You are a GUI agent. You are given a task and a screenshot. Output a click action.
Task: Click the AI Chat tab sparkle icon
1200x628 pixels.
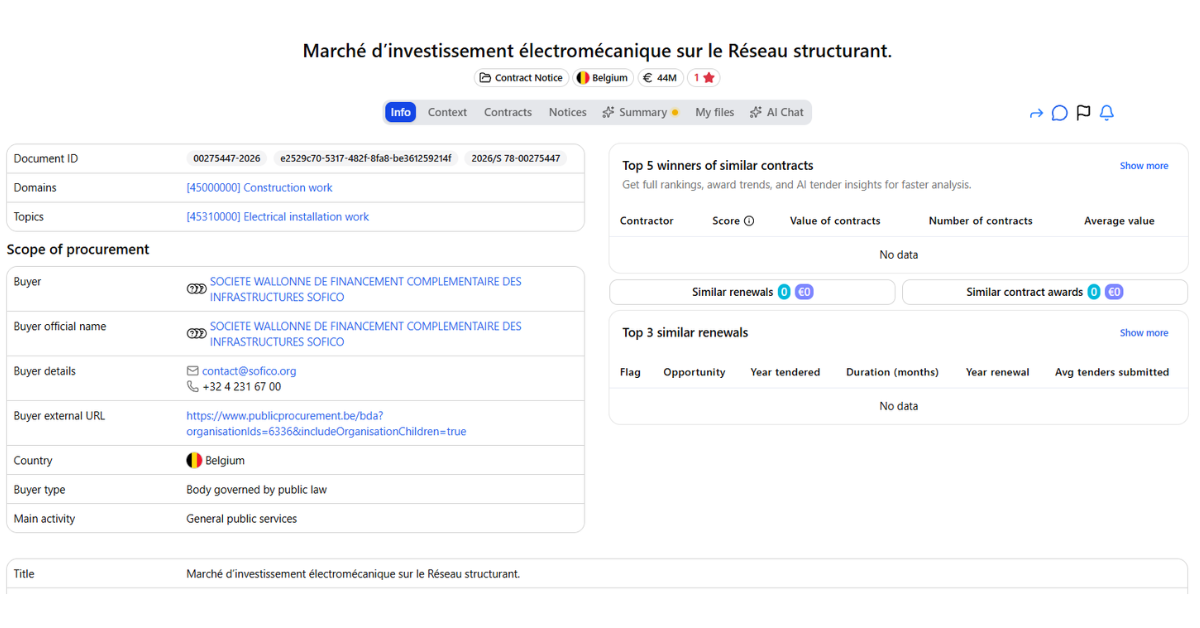[756, 113]
